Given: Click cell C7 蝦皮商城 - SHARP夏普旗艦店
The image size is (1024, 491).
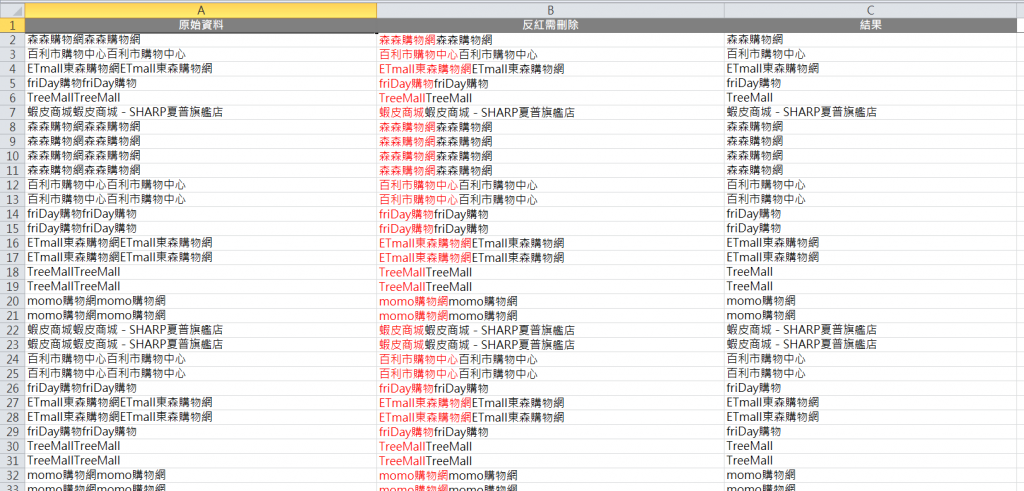Looking at the screenshot, I should [871, 112].
